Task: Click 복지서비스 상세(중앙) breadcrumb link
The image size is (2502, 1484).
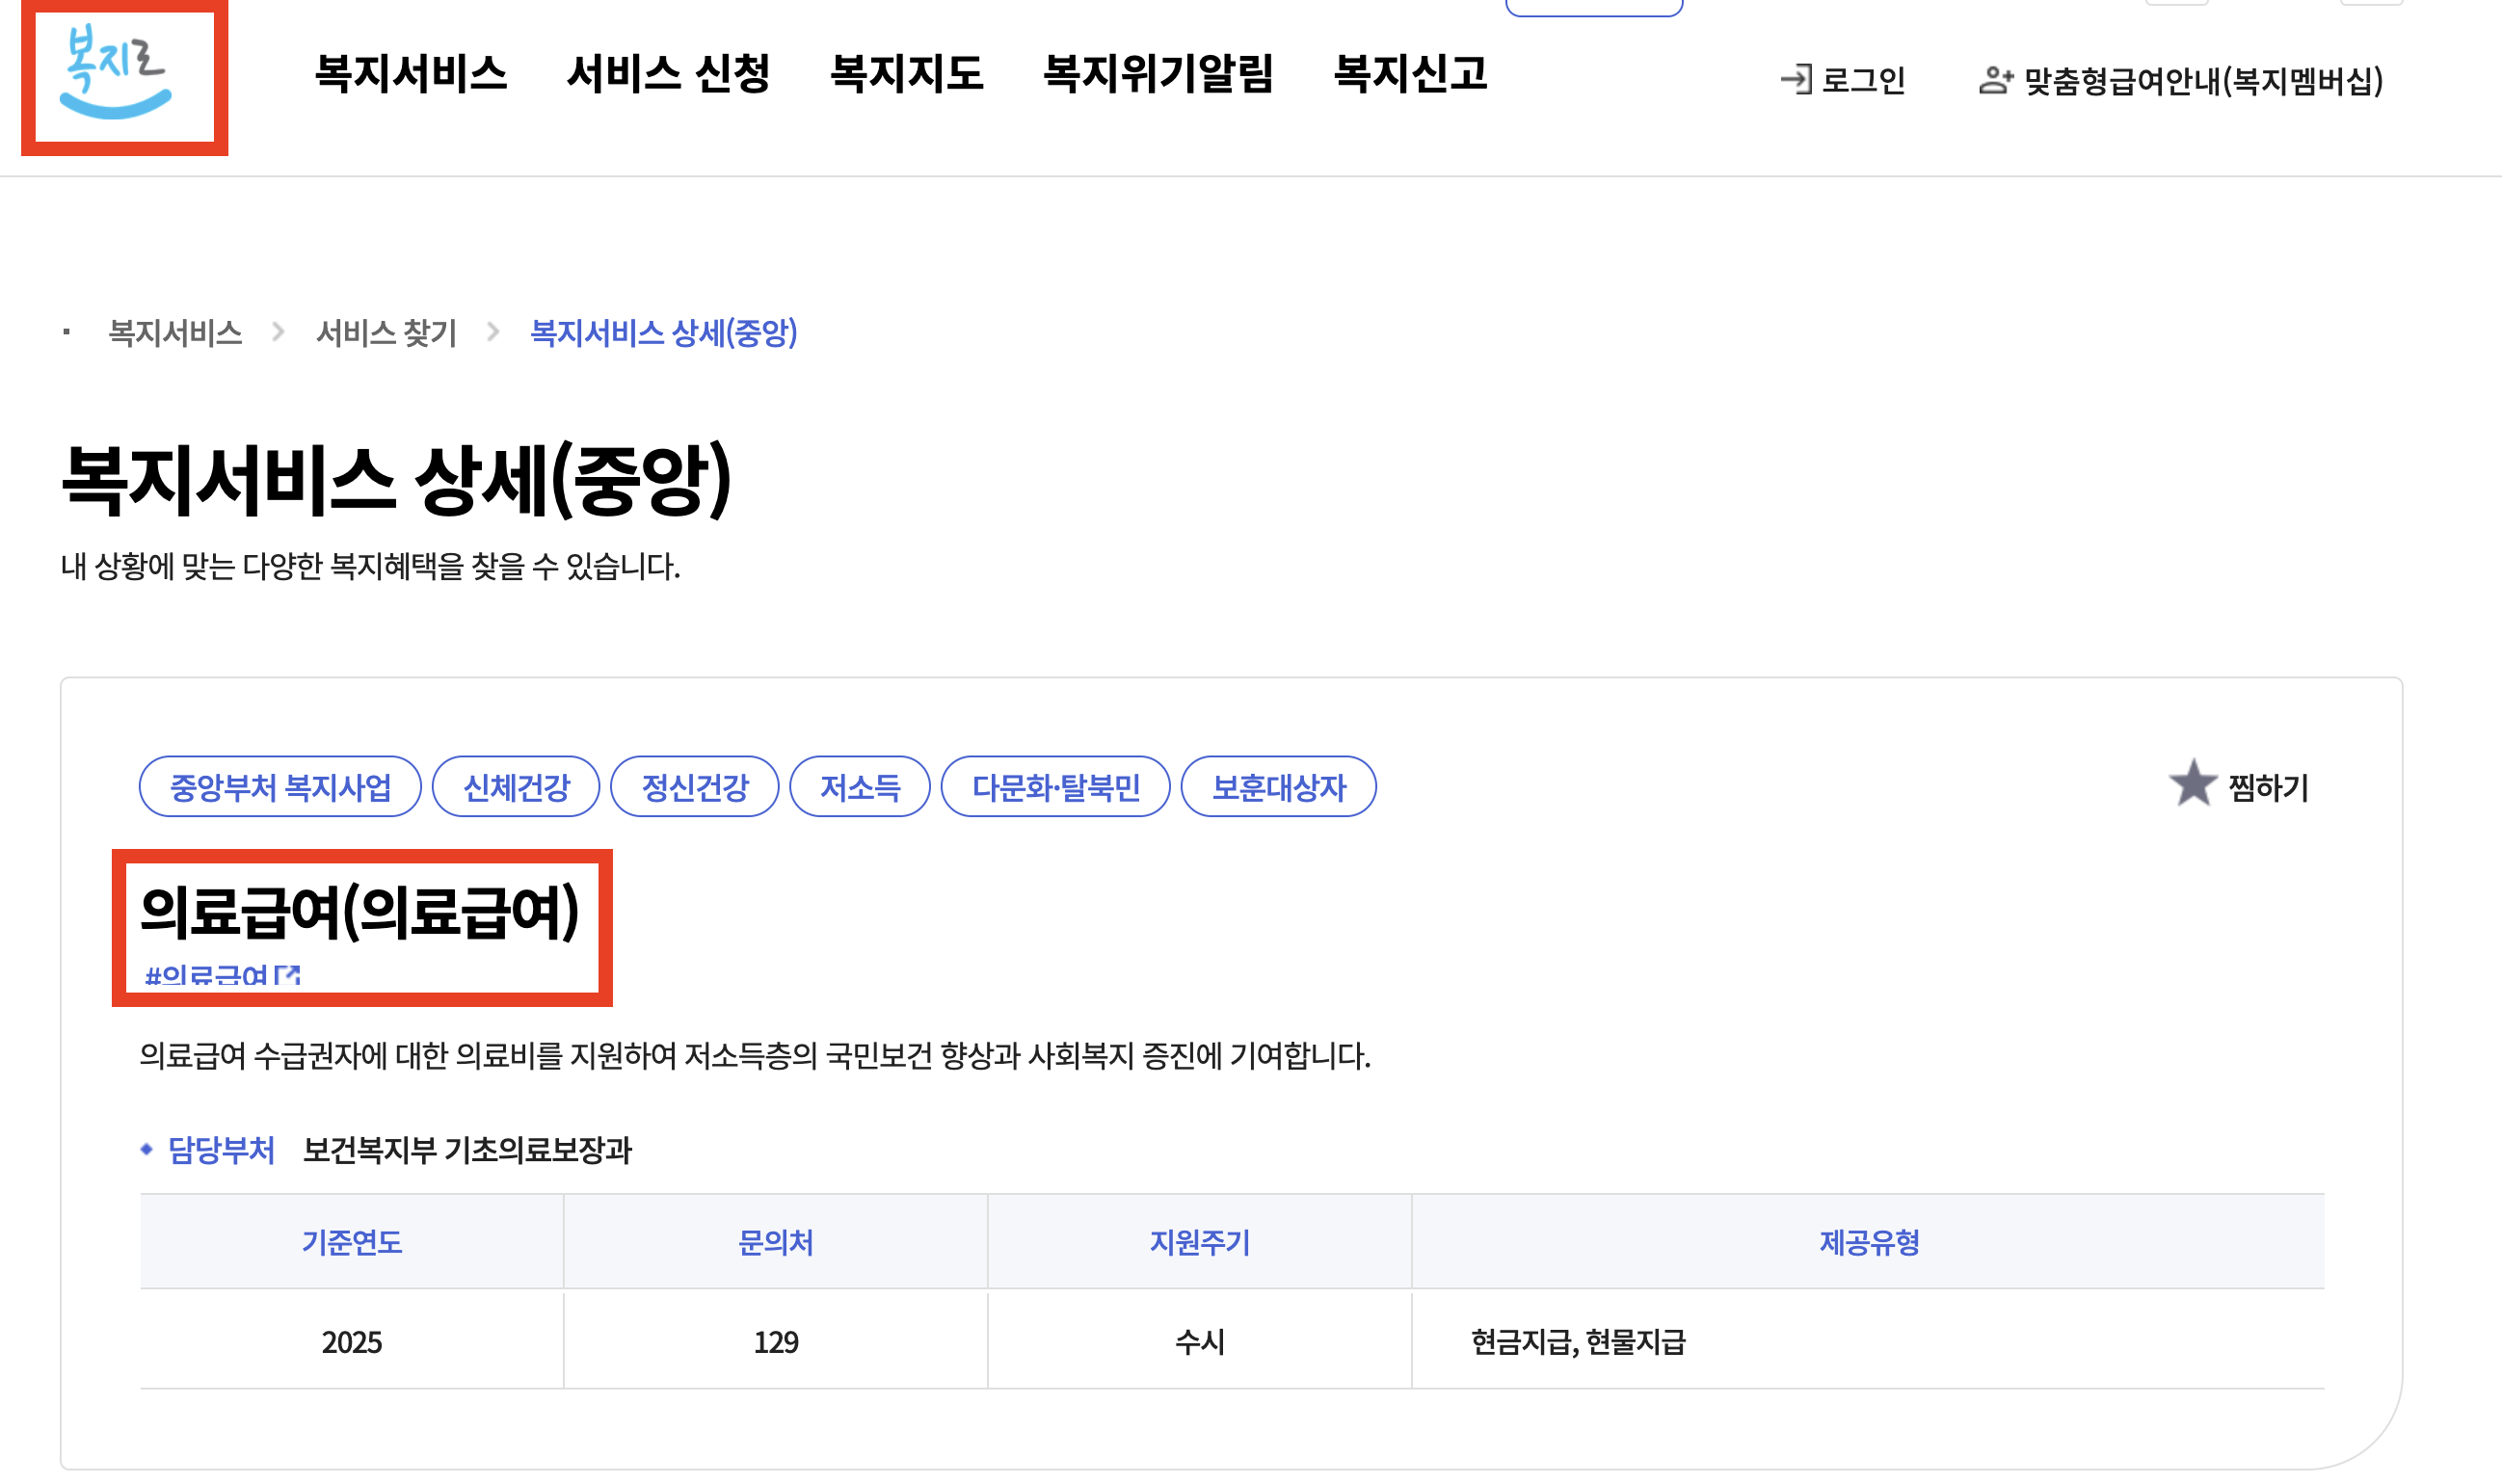Action: tap(663, 333)
